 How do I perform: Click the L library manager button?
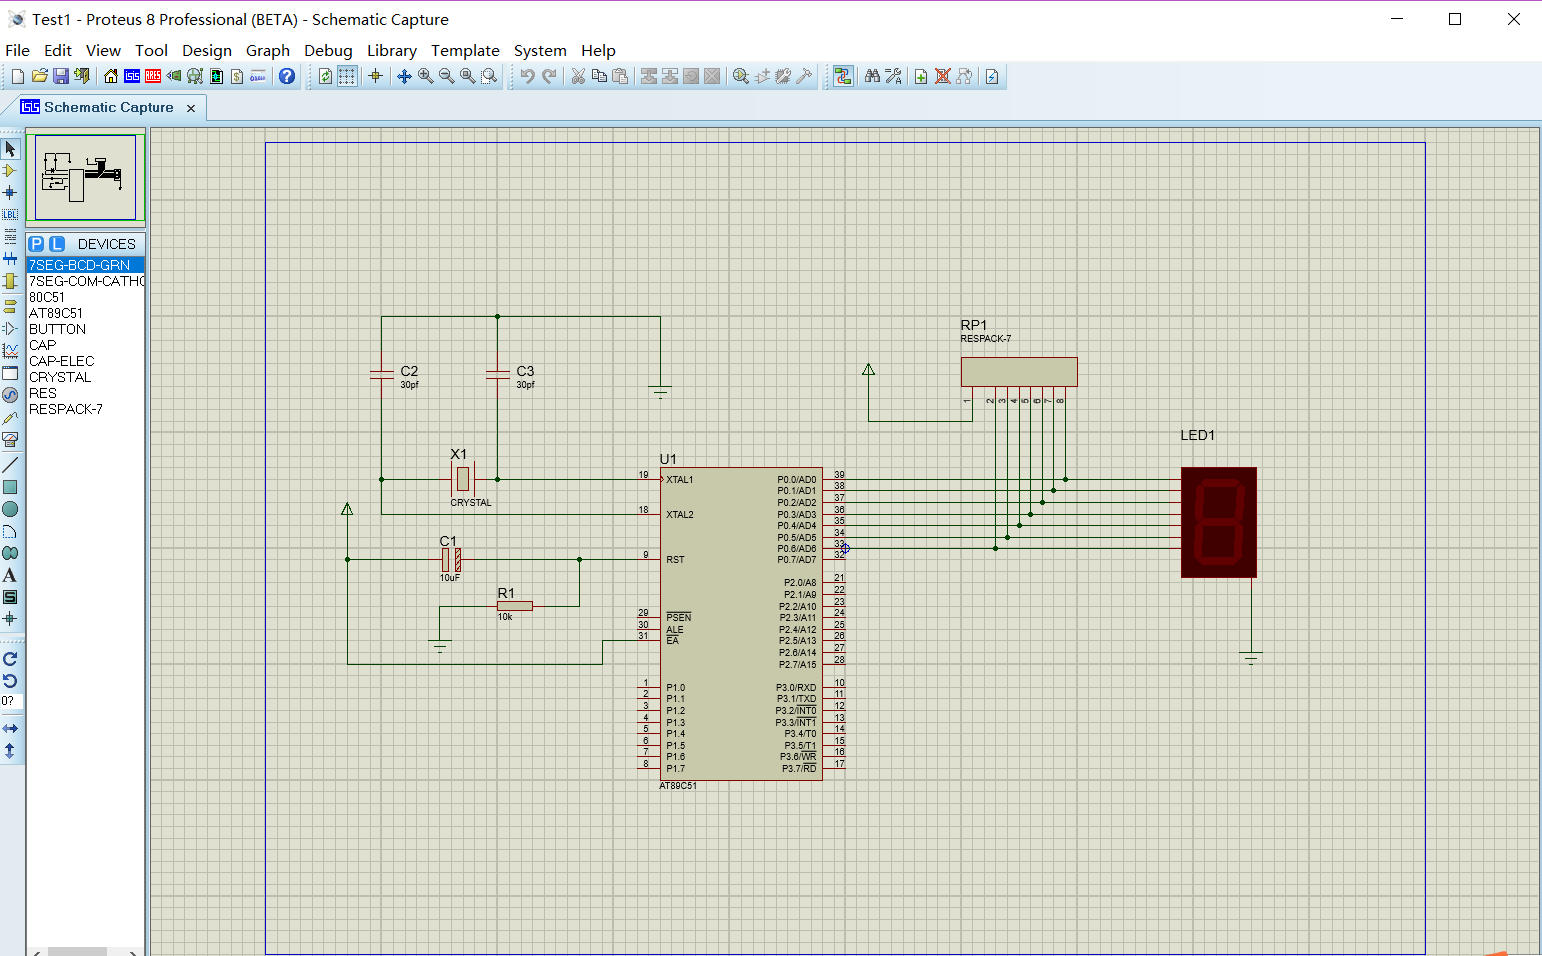tap(57, 244)
